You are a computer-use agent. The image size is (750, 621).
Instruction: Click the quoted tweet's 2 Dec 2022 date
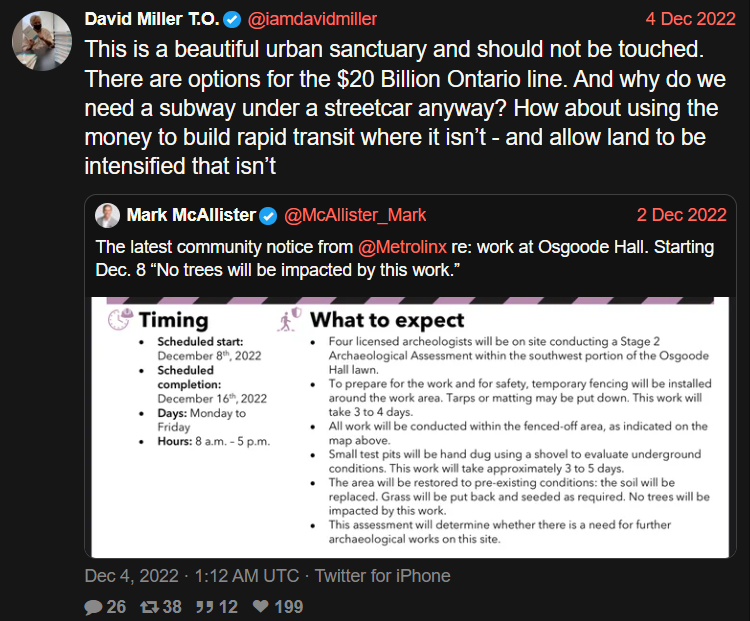point(681,215)
